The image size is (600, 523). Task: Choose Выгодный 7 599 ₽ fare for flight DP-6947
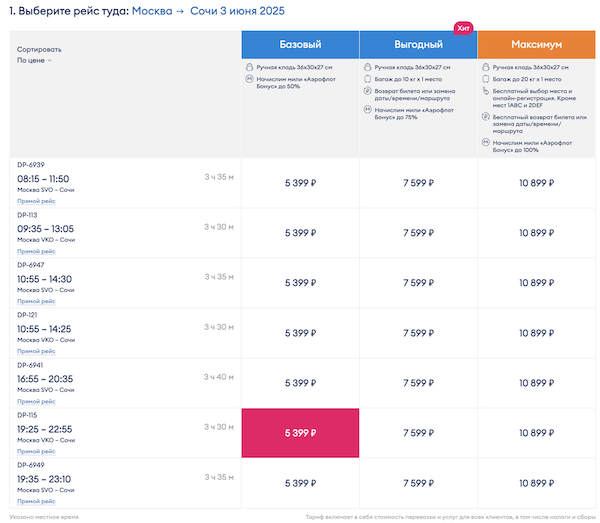[x=418, y=283]
